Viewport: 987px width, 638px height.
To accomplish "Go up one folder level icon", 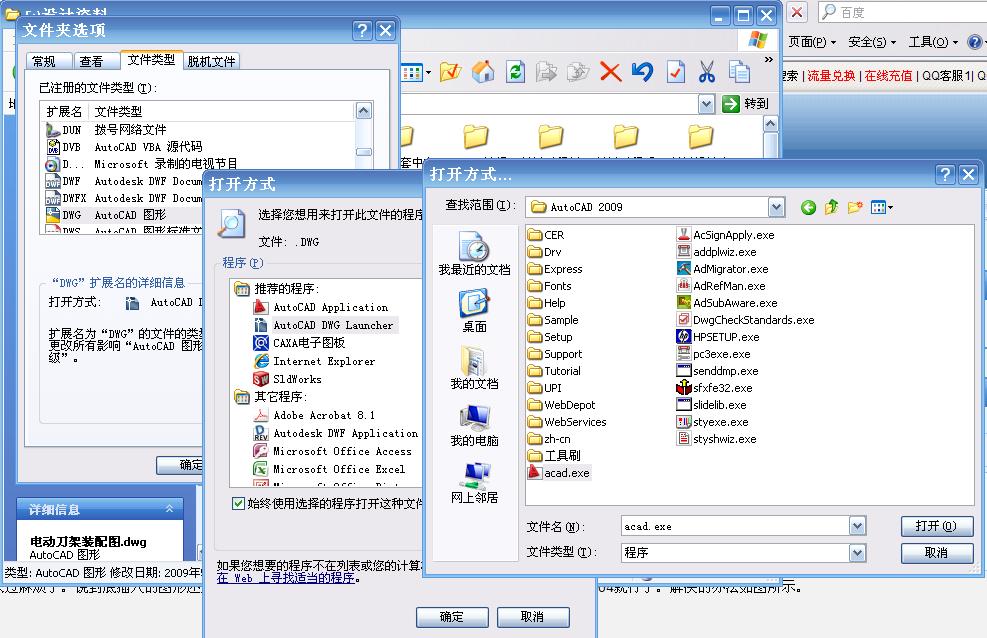I will (832, 207).
